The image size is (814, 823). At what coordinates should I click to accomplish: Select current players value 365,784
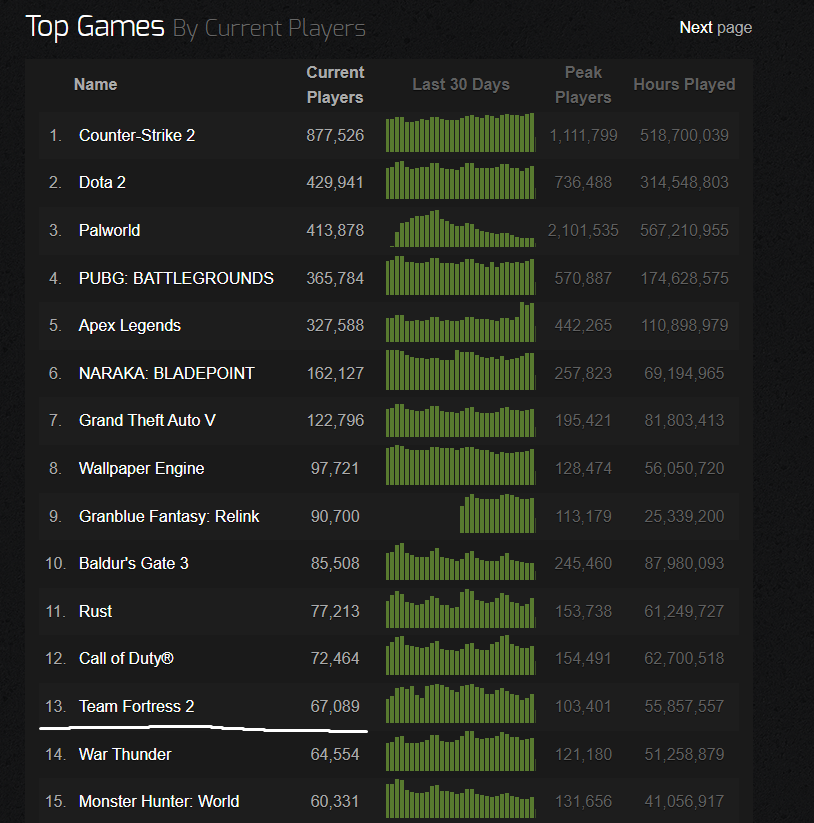pyautogui.click(x=335, y=278)
